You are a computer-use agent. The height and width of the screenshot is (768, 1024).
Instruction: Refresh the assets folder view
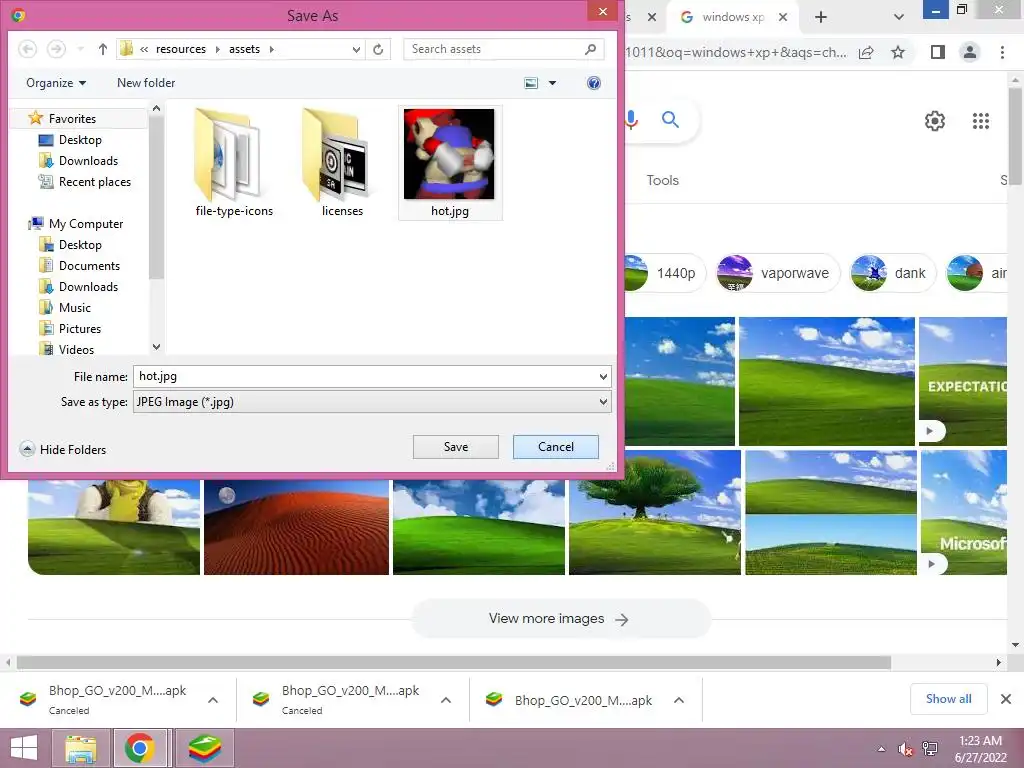pos(378,49)
